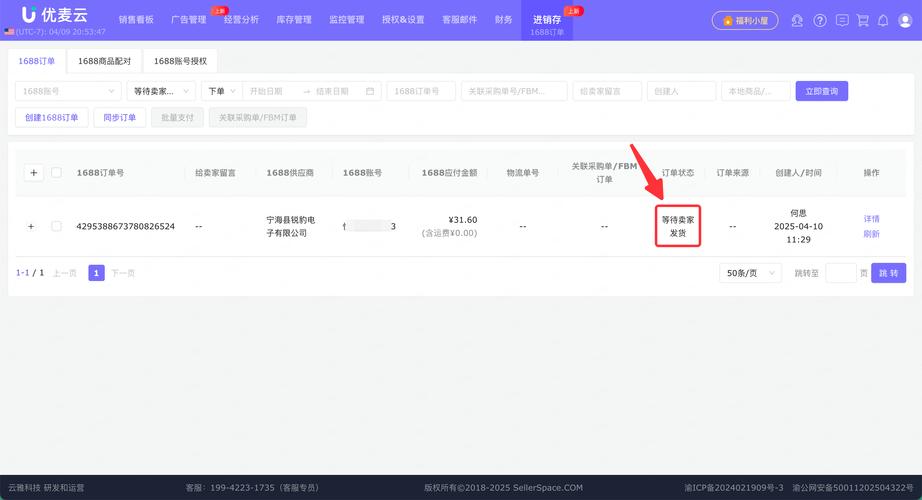Switch to the 1688商品配对 tab
The width and height of the screenshot is (922, 500).
pos(104,61)
